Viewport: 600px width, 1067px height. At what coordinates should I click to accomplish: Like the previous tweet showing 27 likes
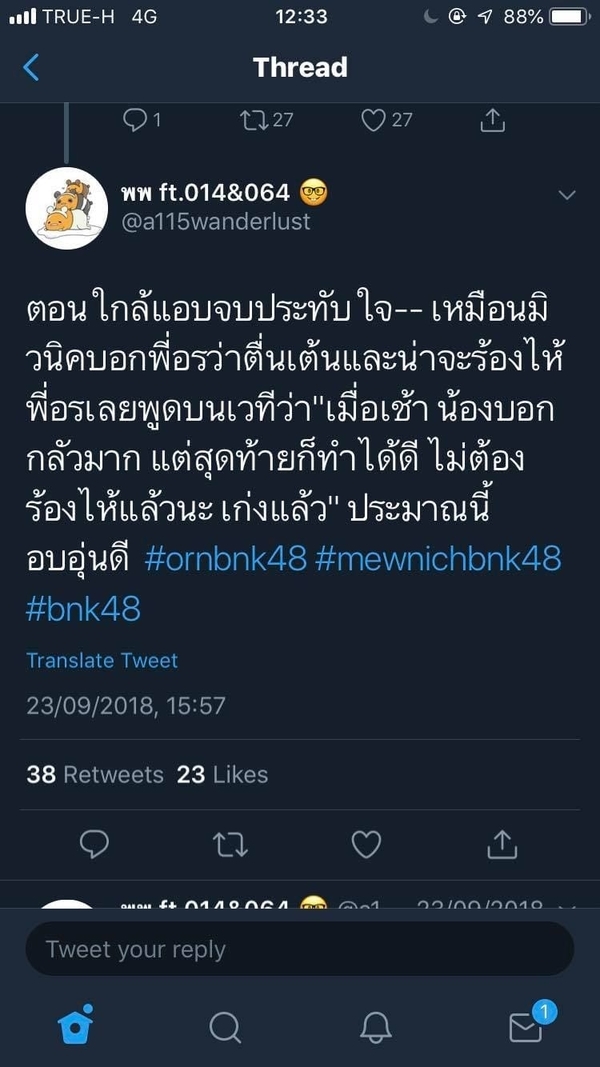pyautogui.click(x=386, y=120)
